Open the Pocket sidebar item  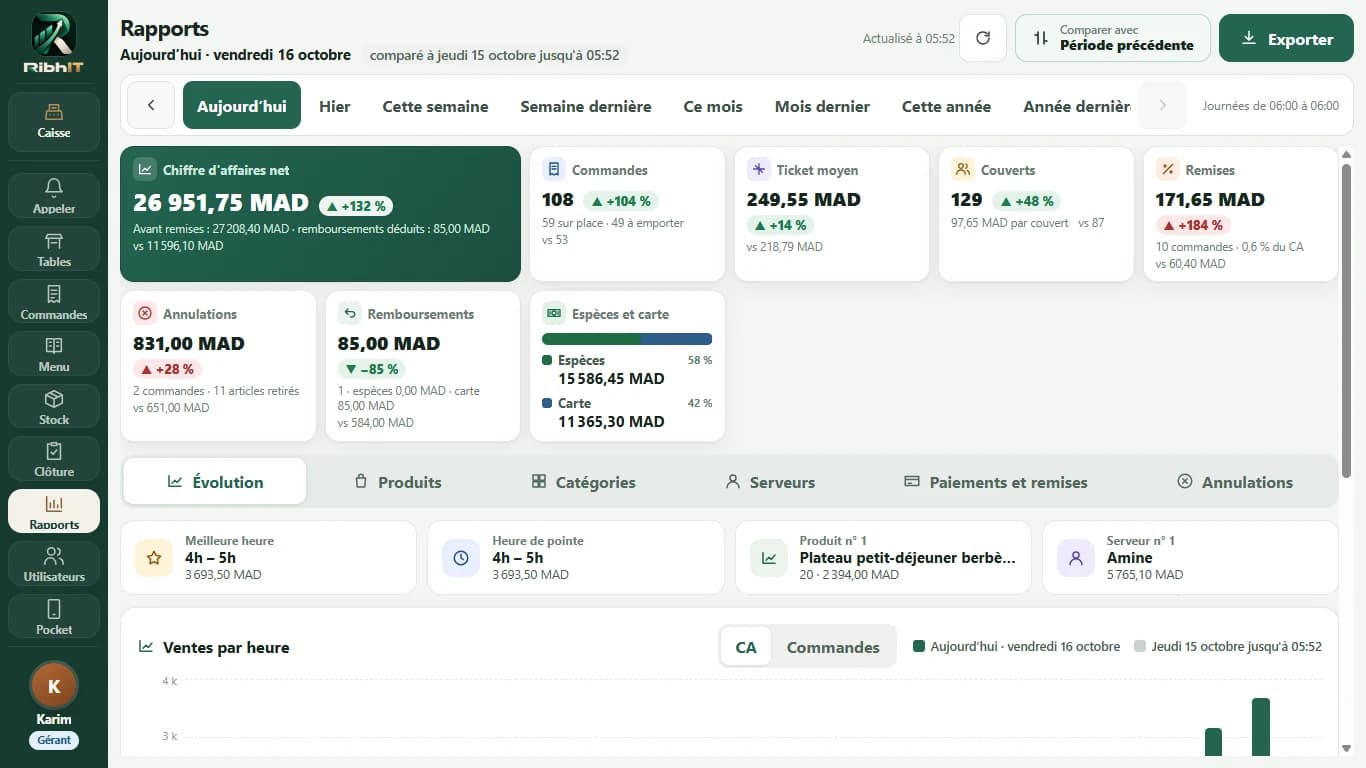(x=54, y=616)
